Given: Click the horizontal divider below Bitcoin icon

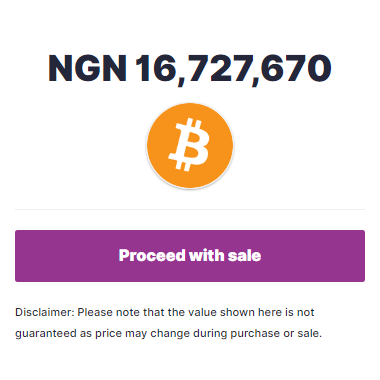Looking at the screenshot, I should click(190, 209).
